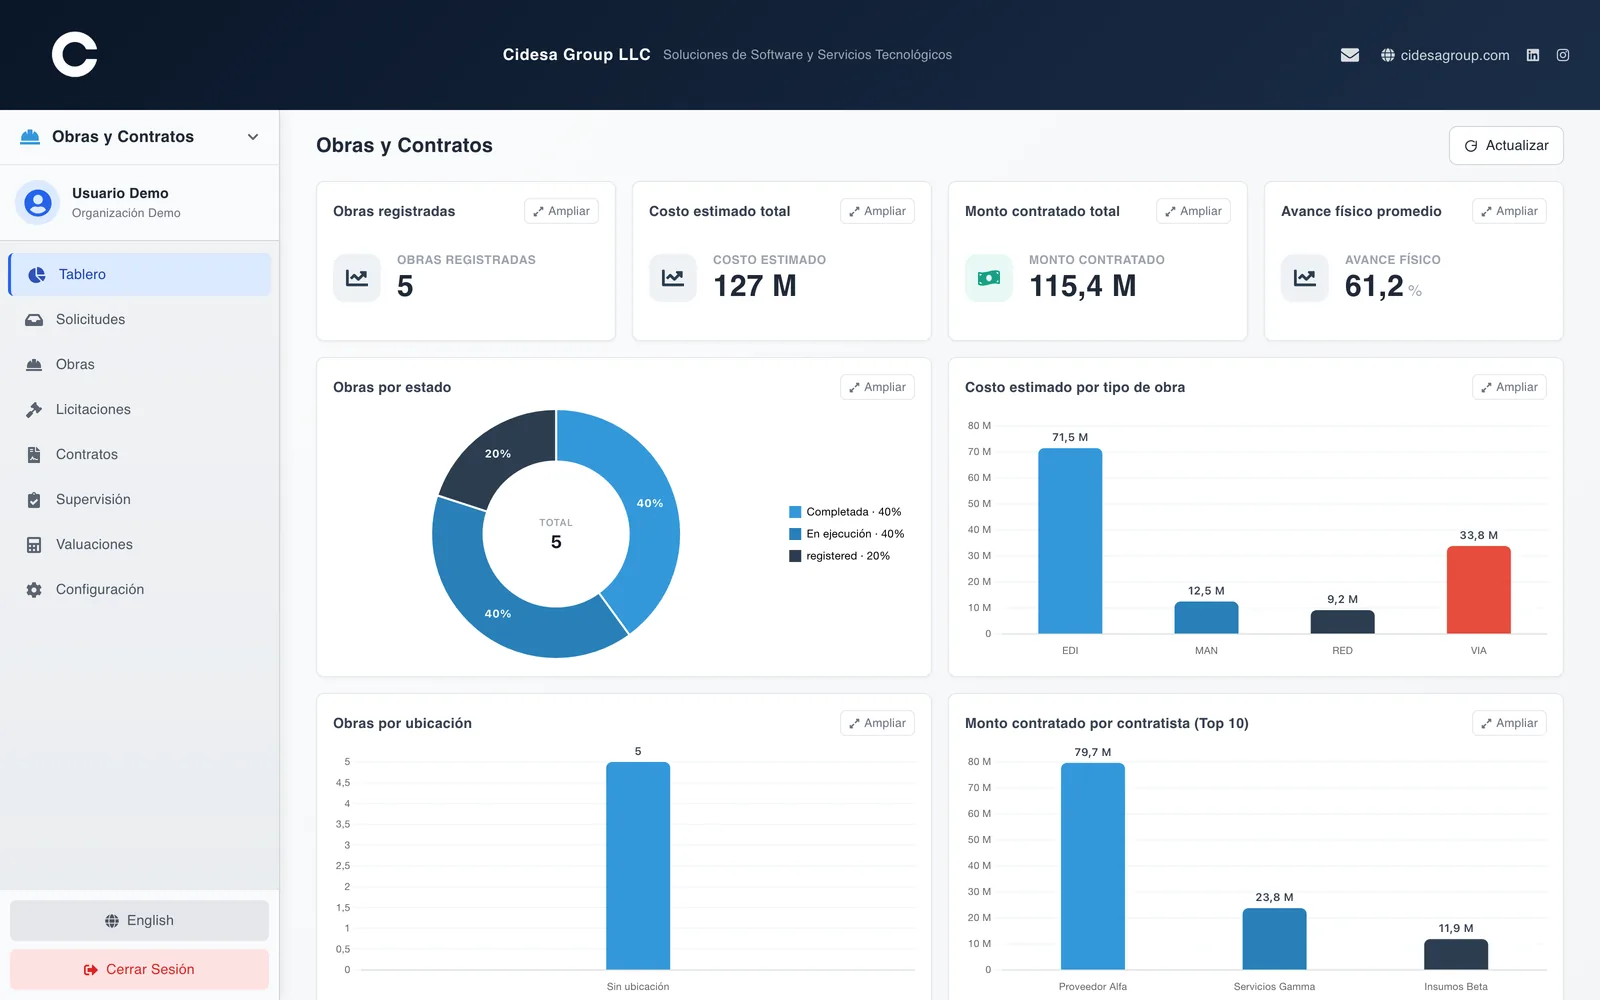Click the Cidesa C logo
The width and height of the screenshot is (1600, 1000).
pos(74,54)
